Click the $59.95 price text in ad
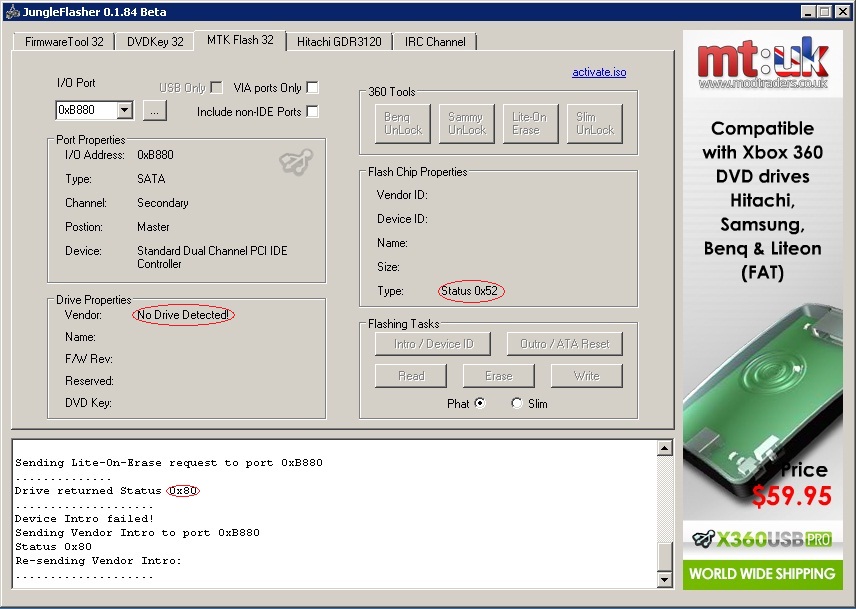856x609 pixels. [x=791, y=495]
